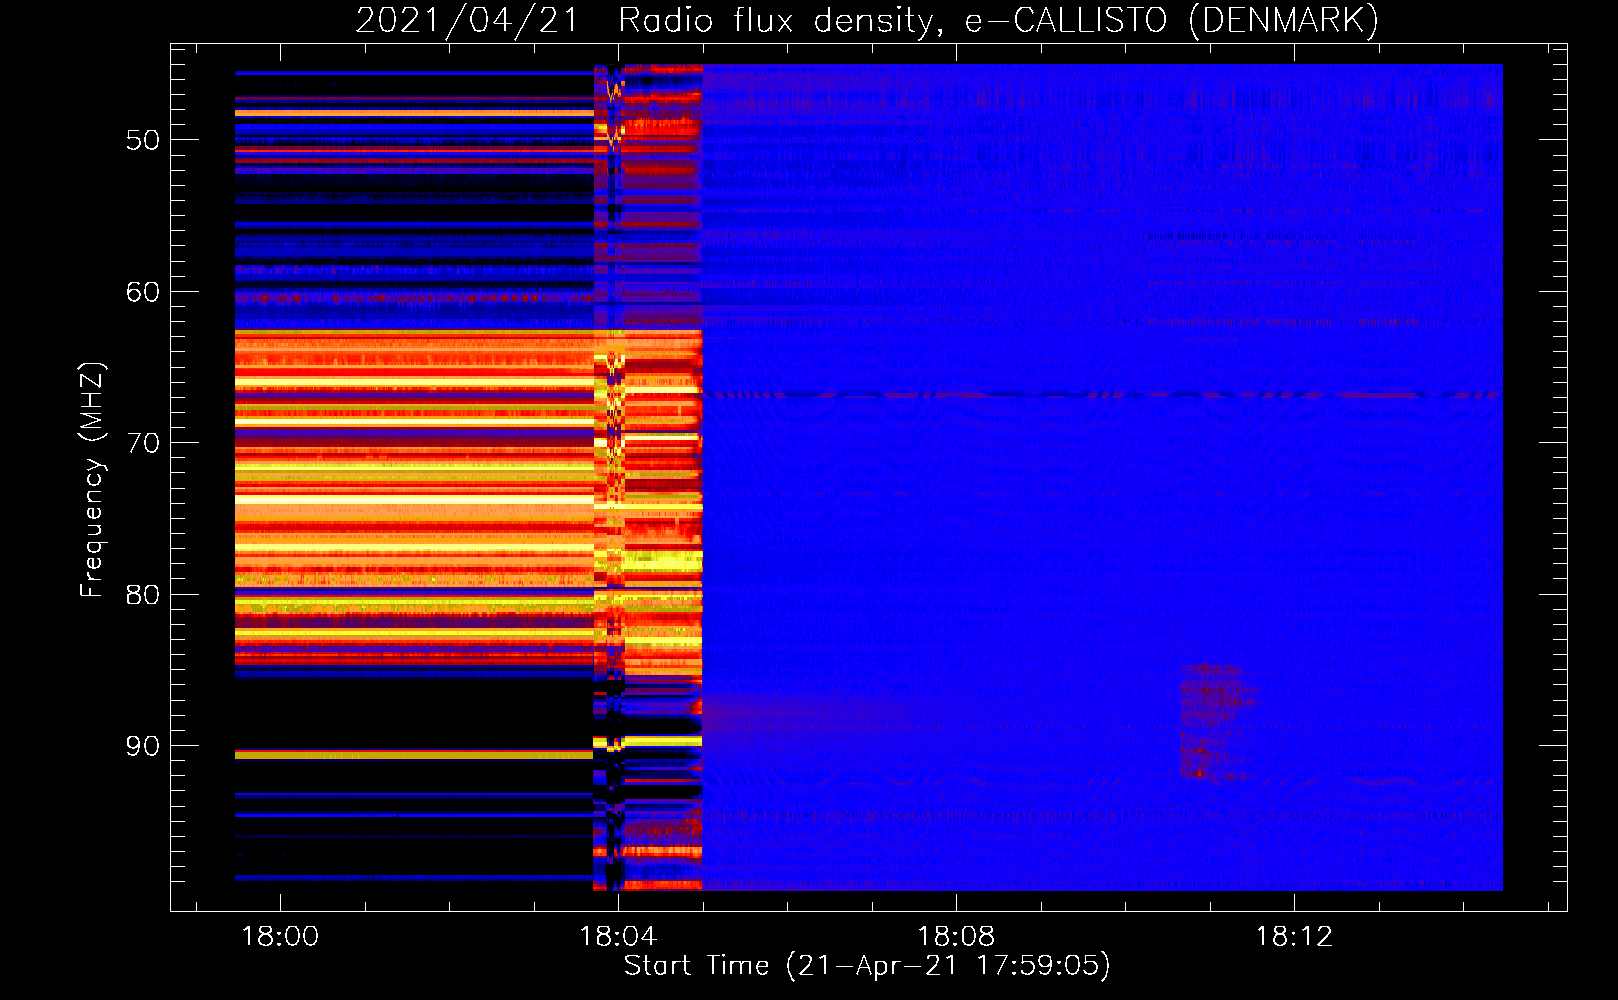The width and height of the screenshot is (1618, 1000).
Task: Click the "50" frequency tick label
Action: (x=143, y=140)
